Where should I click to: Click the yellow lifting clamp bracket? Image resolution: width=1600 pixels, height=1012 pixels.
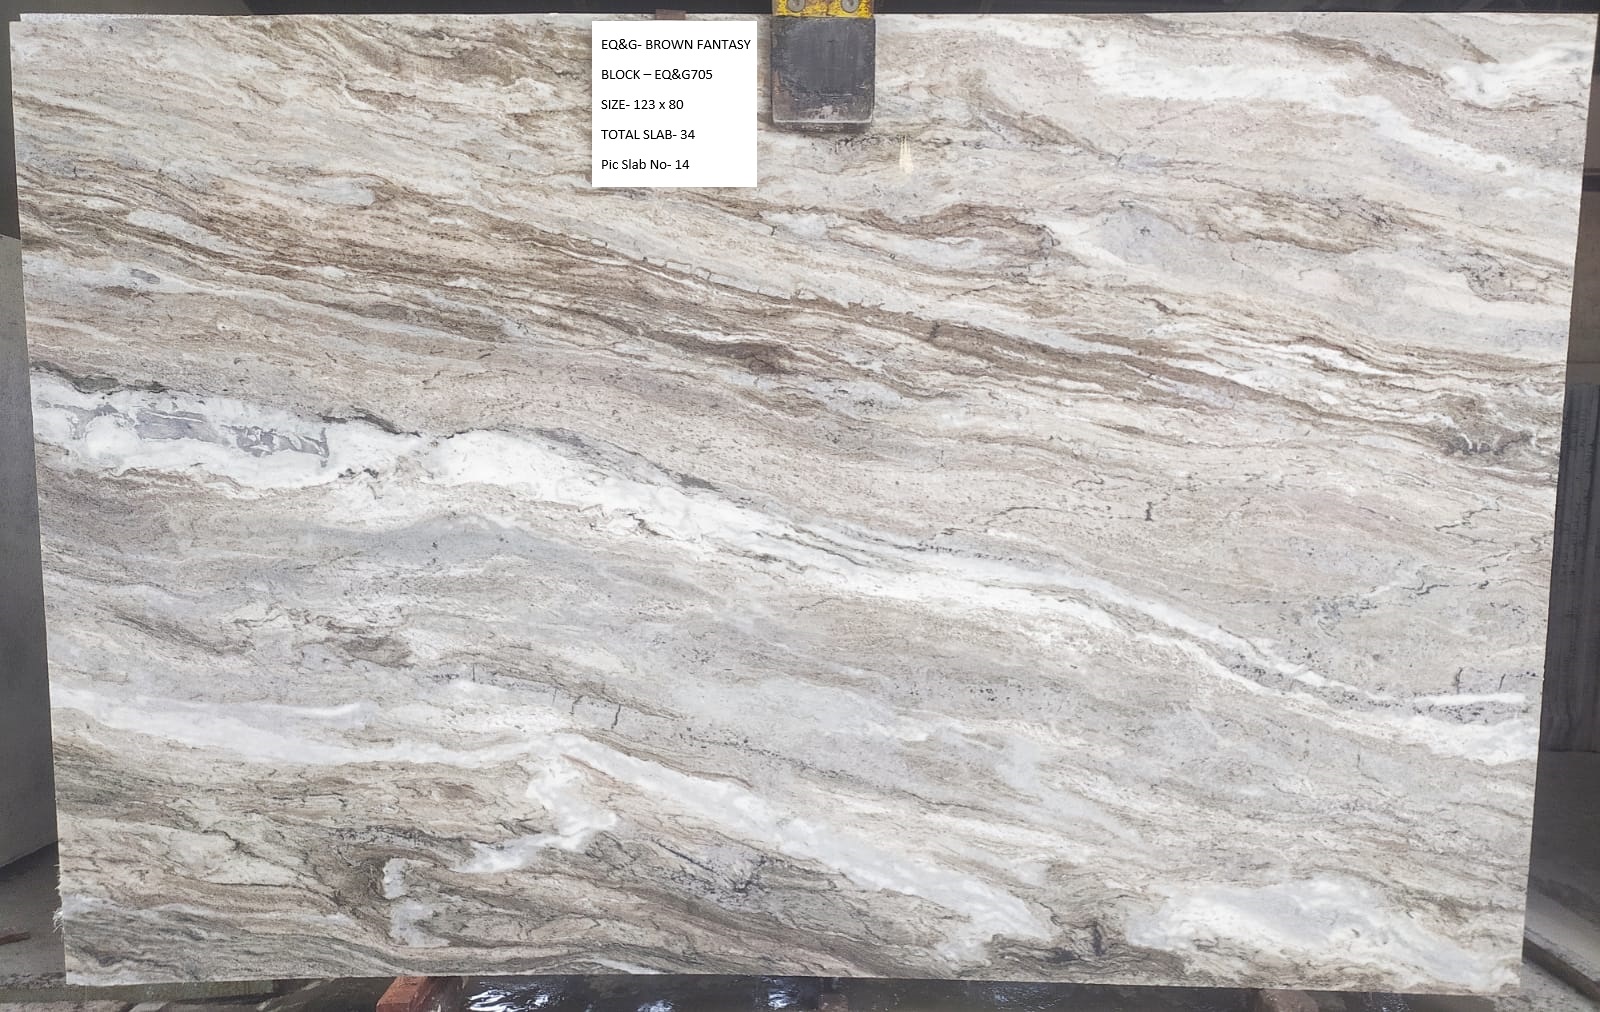coord(823,9)
